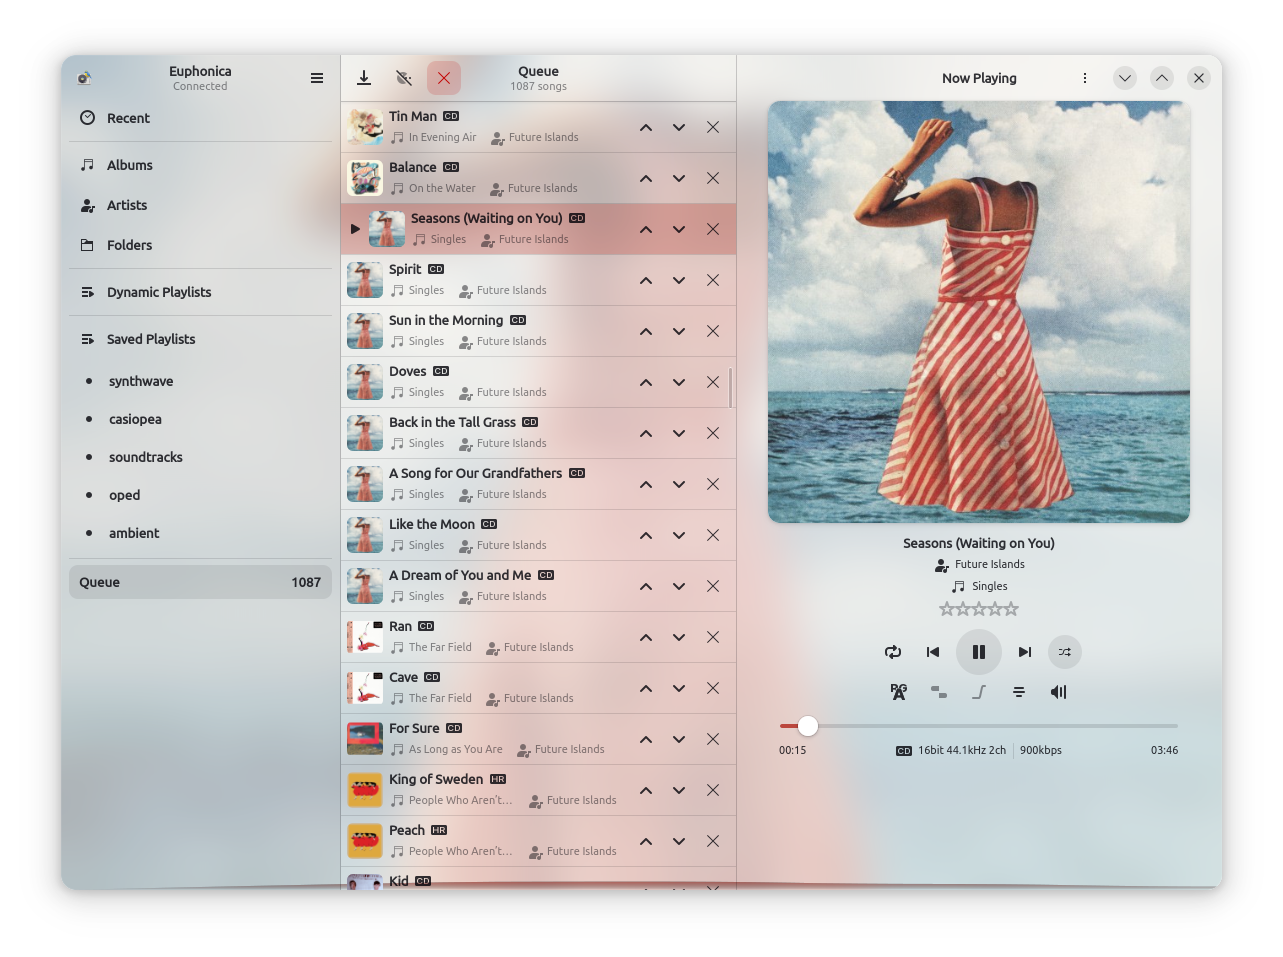This screenshot has width=1283, height=957.
Task: Toggle the crossfade icon
Action: click(939, 692)
